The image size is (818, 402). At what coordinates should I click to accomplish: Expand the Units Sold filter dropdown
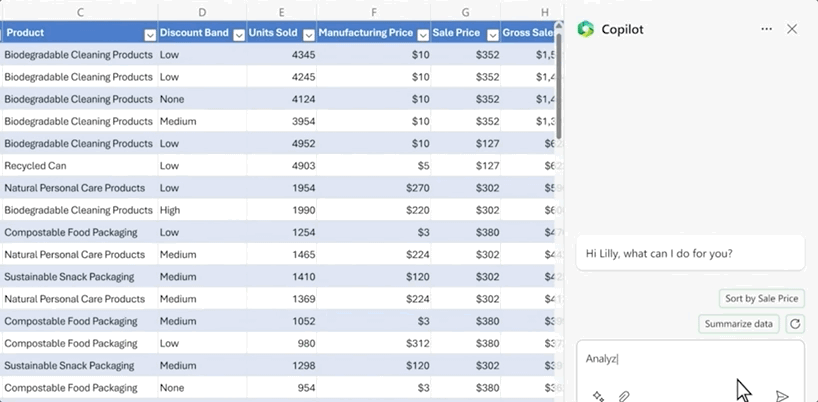click(x=308, y=34)
